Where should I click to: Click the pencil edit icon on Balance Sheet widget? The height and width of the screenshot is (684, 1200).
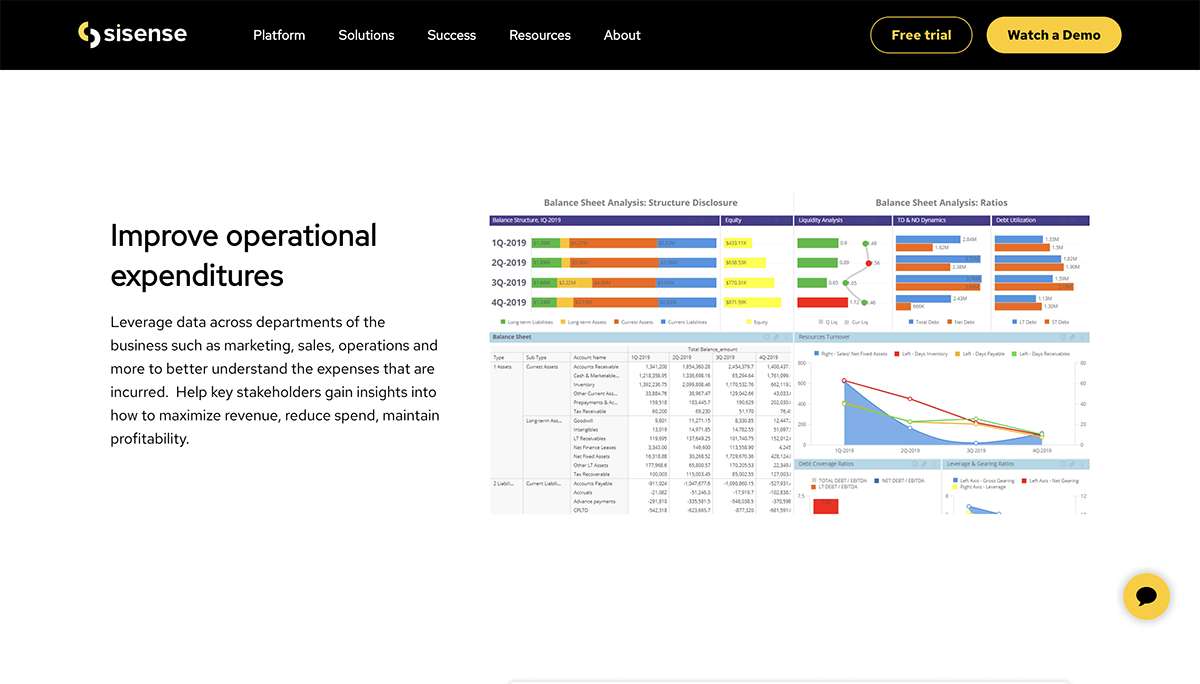776,337
